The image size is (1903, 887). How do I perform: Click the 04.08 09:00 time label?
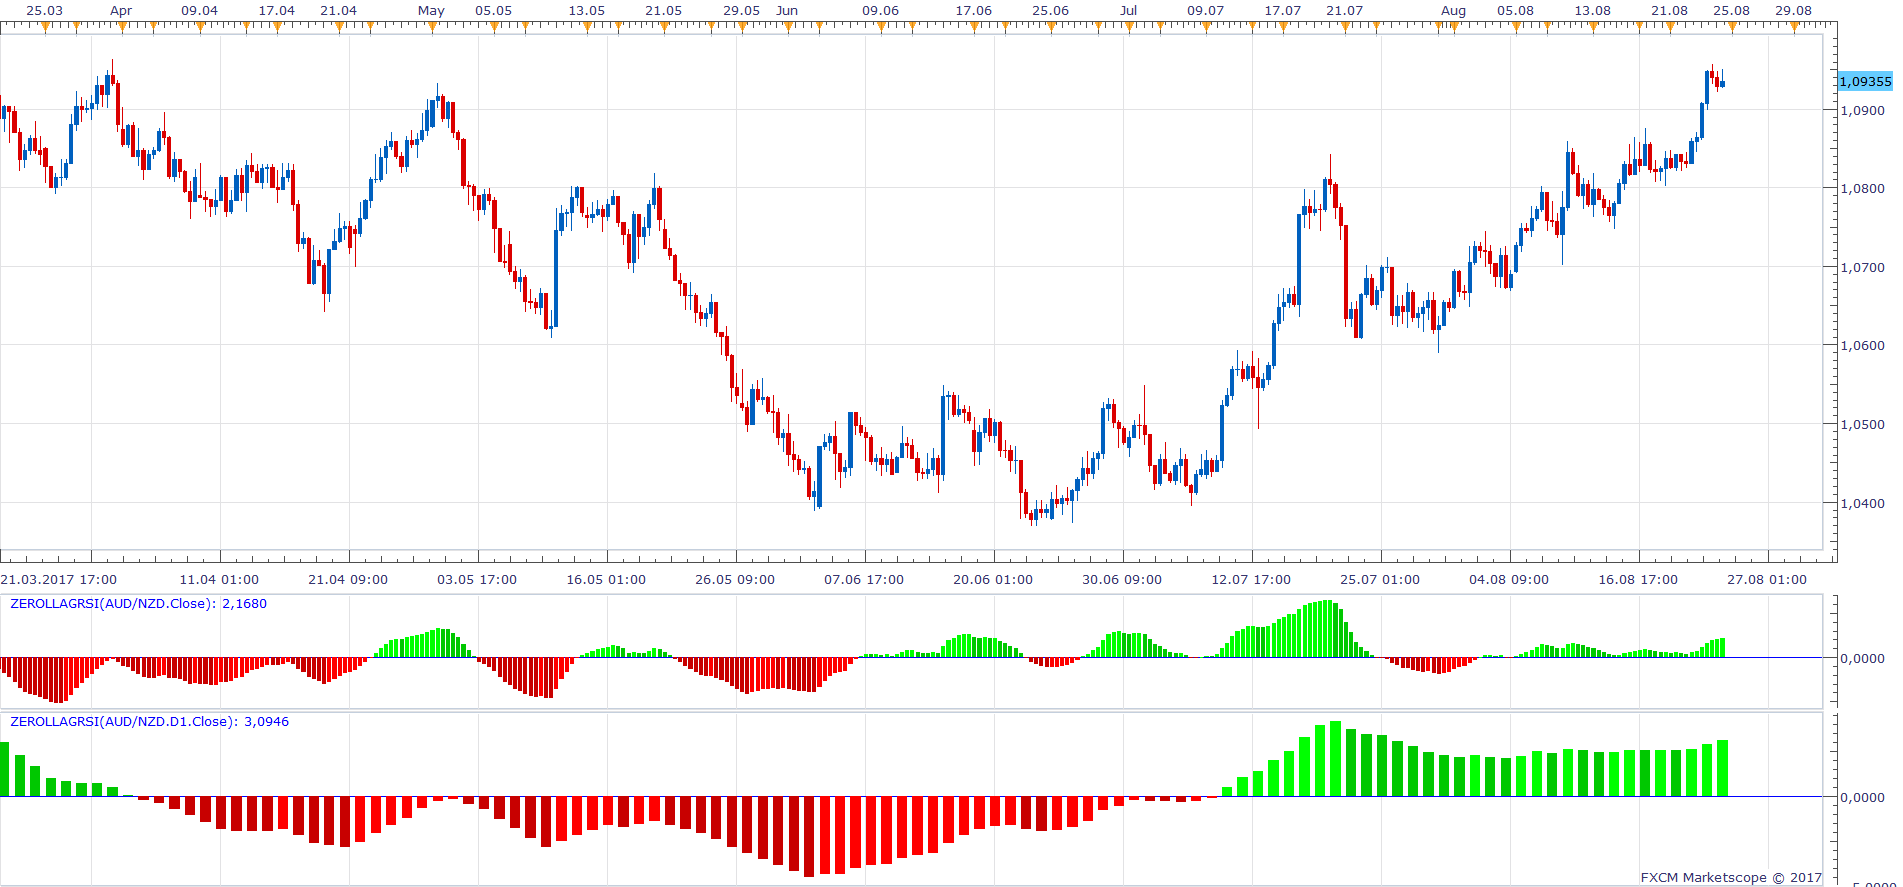tap(1509, 580)
